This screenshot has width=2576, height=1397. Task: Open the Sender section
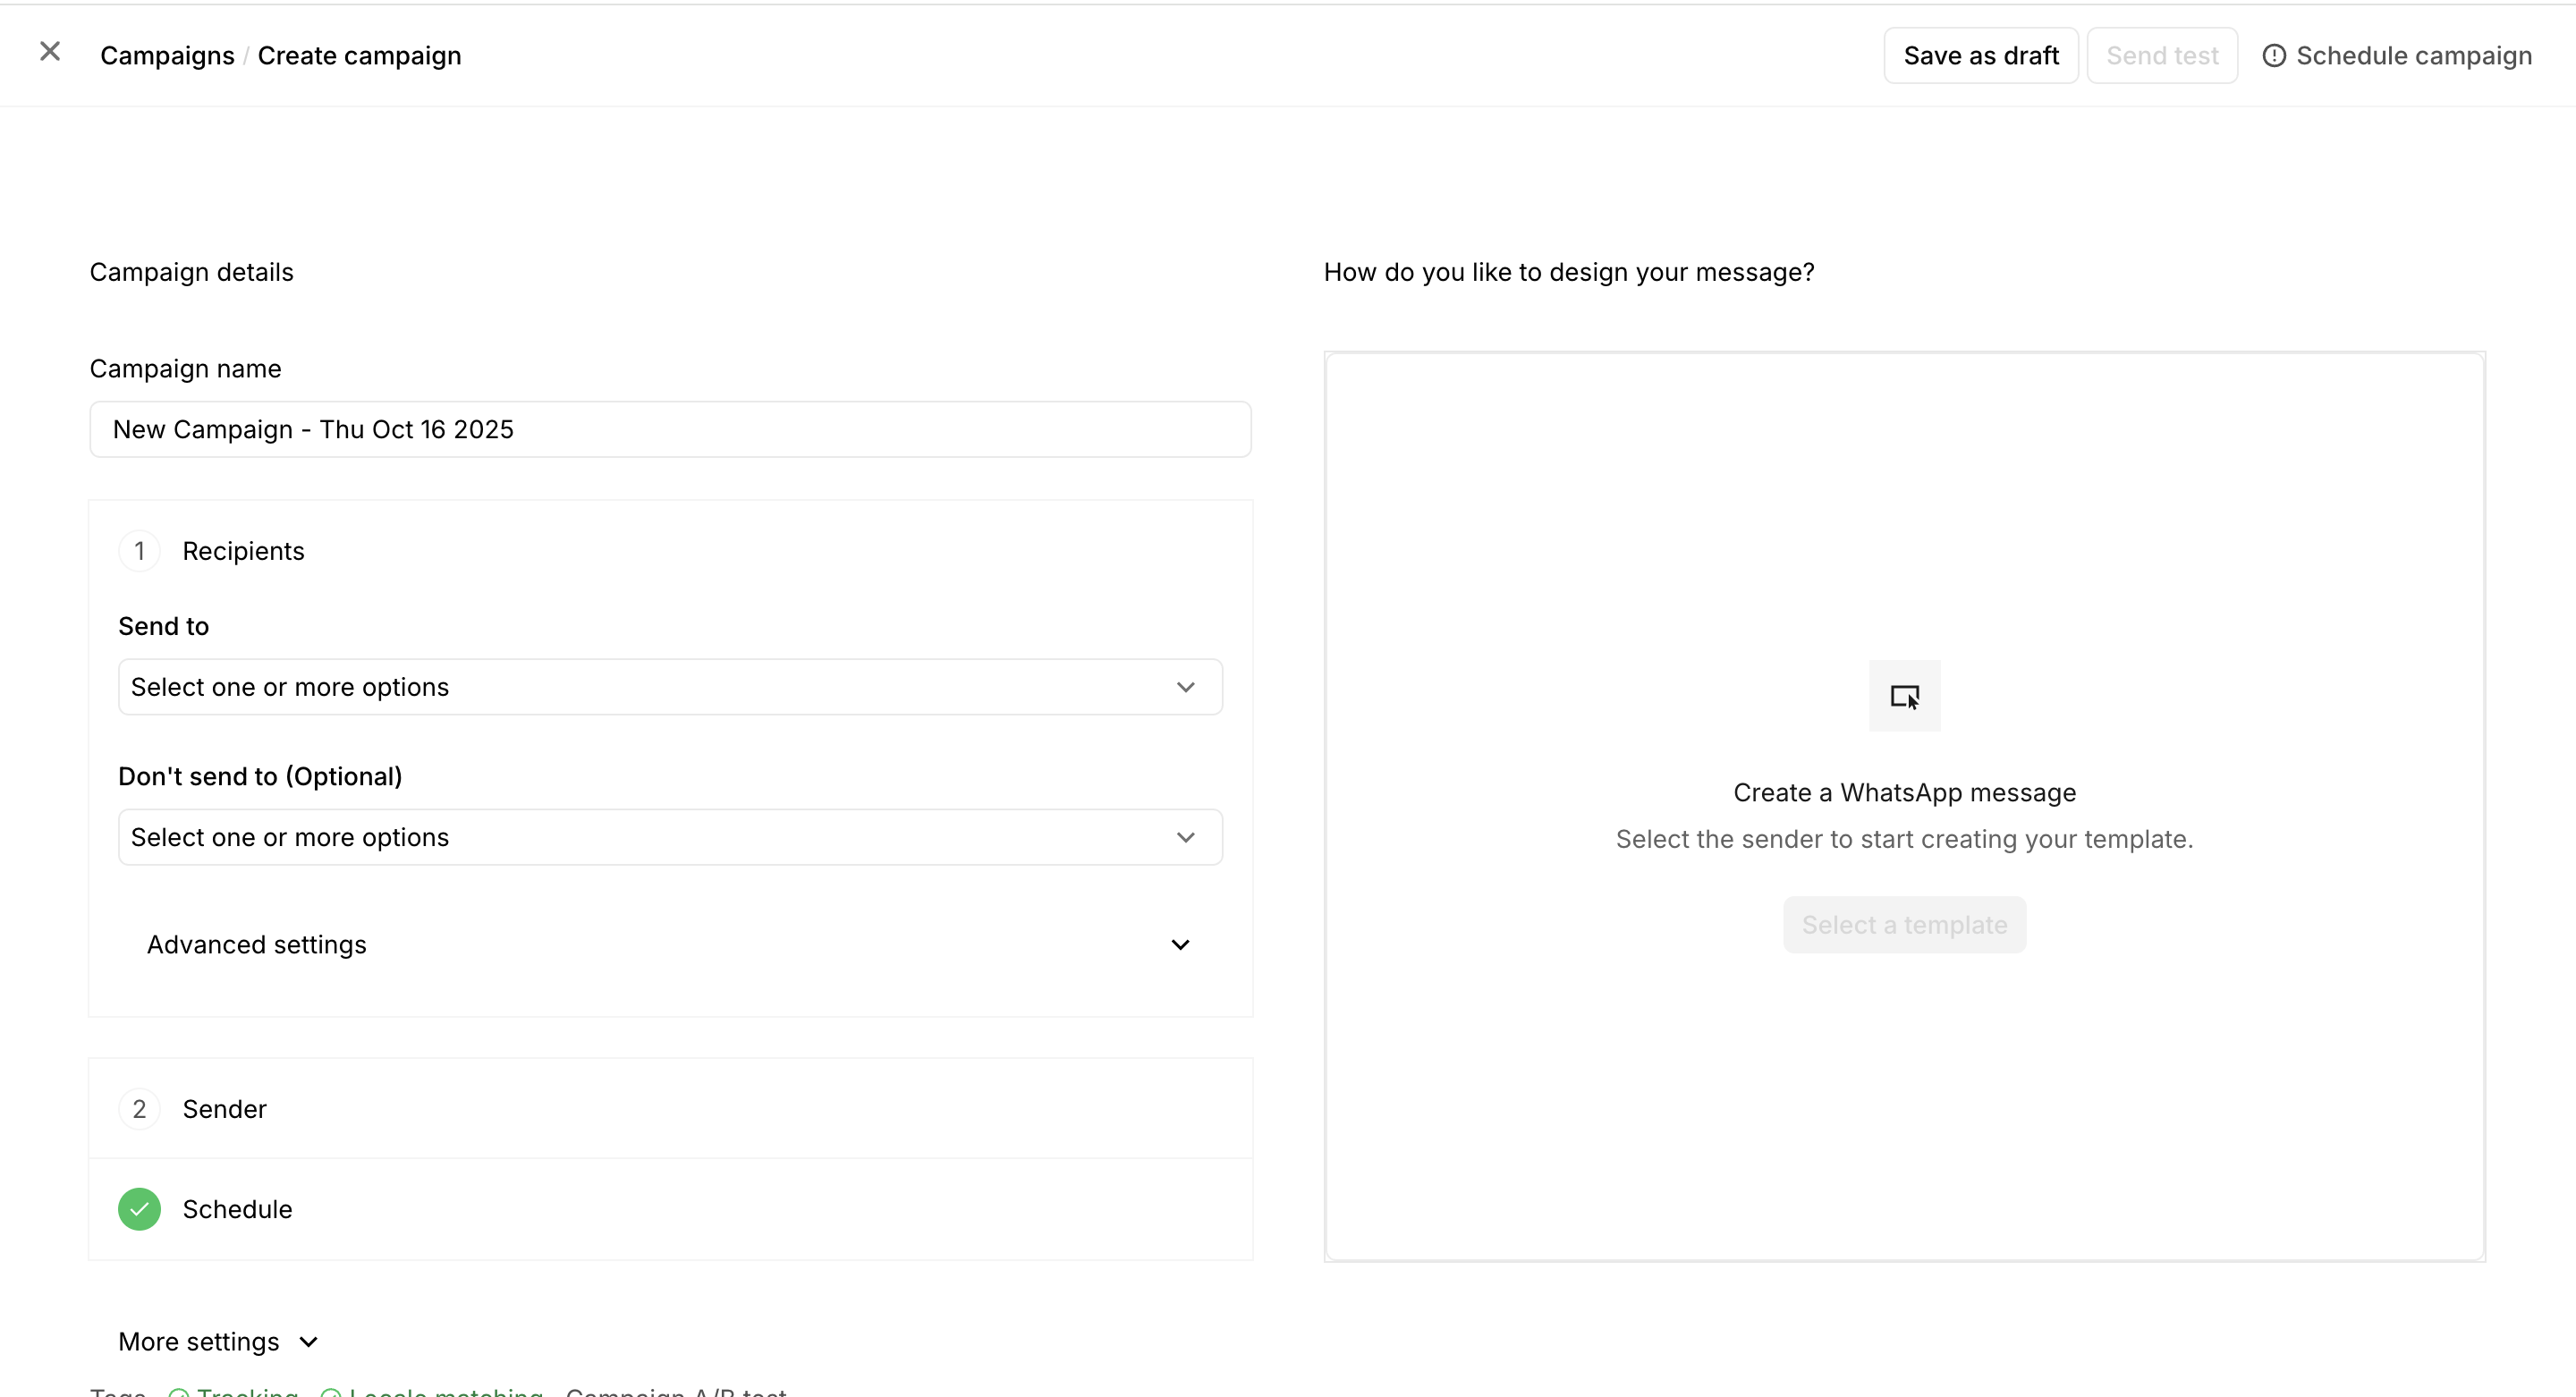tap(224, 1109)
